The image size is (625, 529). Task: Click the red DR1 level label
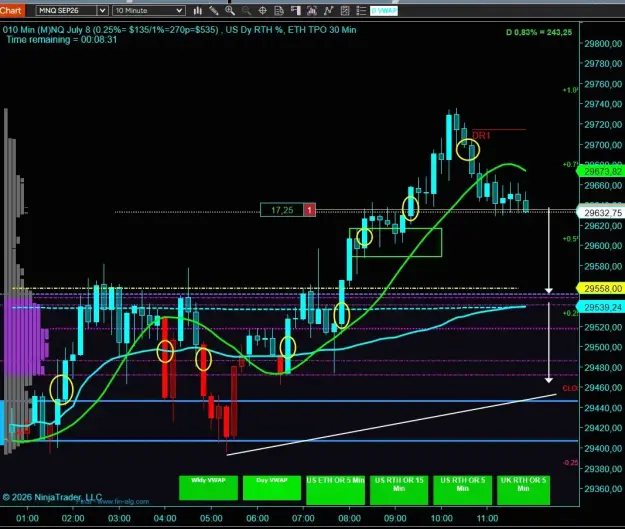point(481,136)
